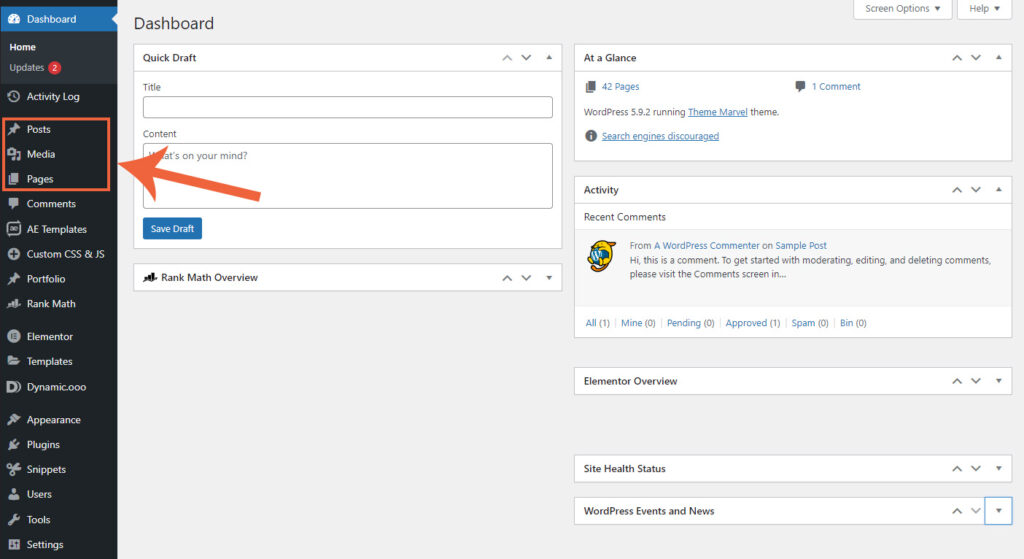The height and width of the screenshot is (559, 1024).
Task: Open the Sample Post link
Action: [x=801, y=246]
